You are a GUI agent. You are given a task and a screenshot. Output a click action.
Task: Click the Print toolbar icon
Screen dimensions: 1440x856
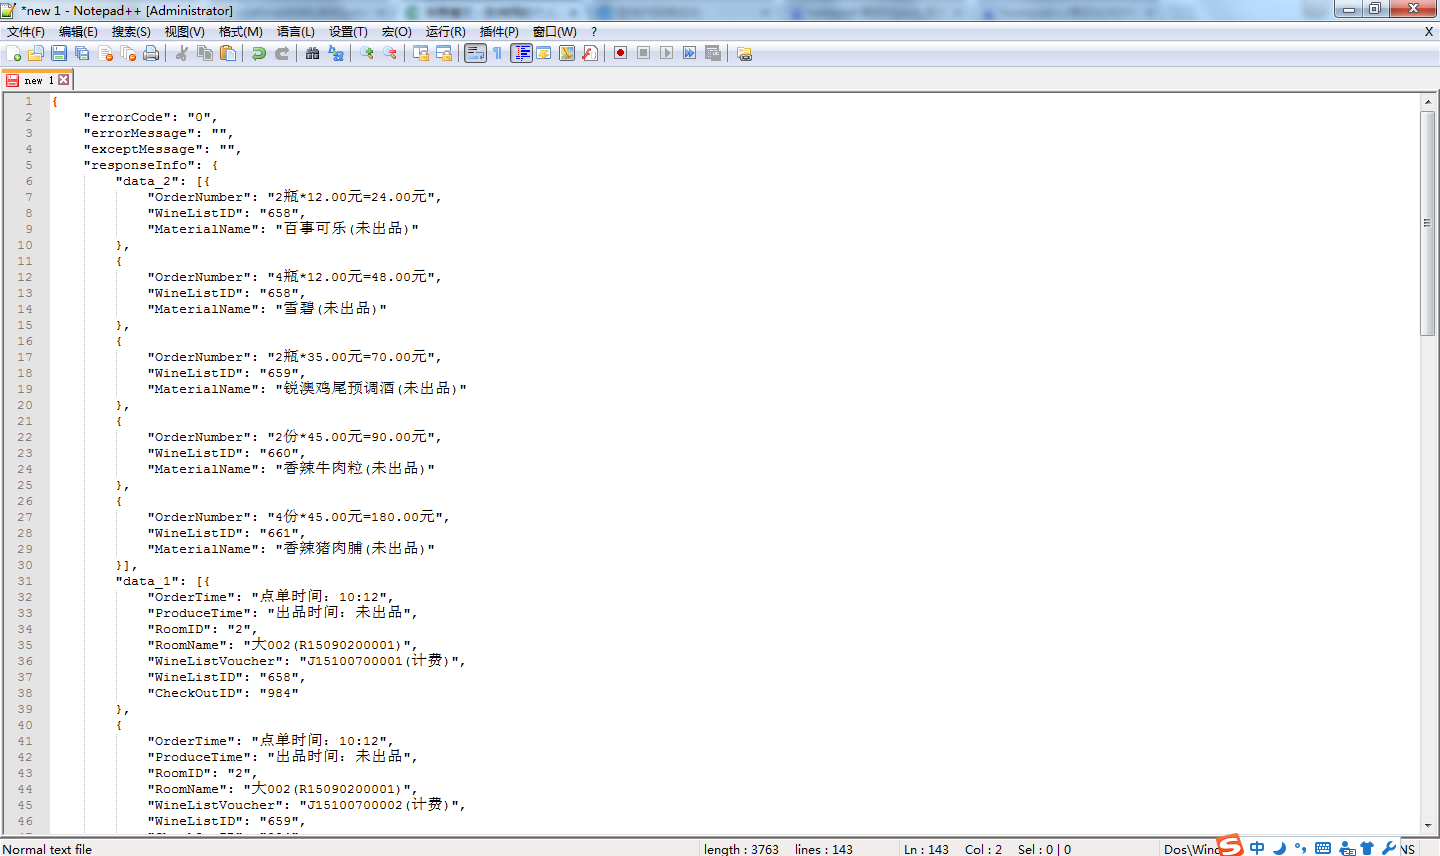click(x=151, y=53)
